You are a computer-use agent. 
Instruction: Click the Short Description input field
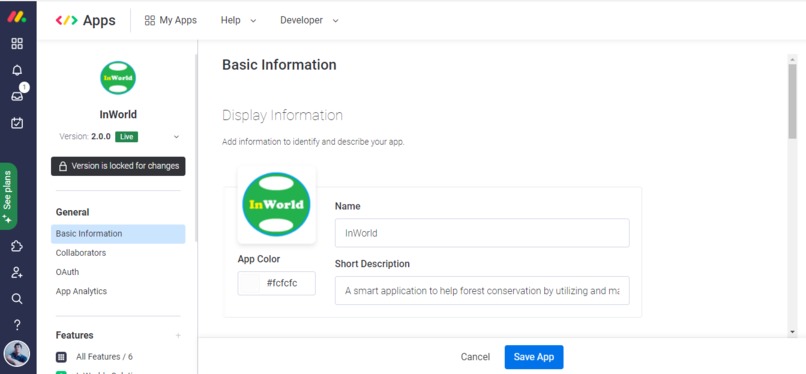482,290
